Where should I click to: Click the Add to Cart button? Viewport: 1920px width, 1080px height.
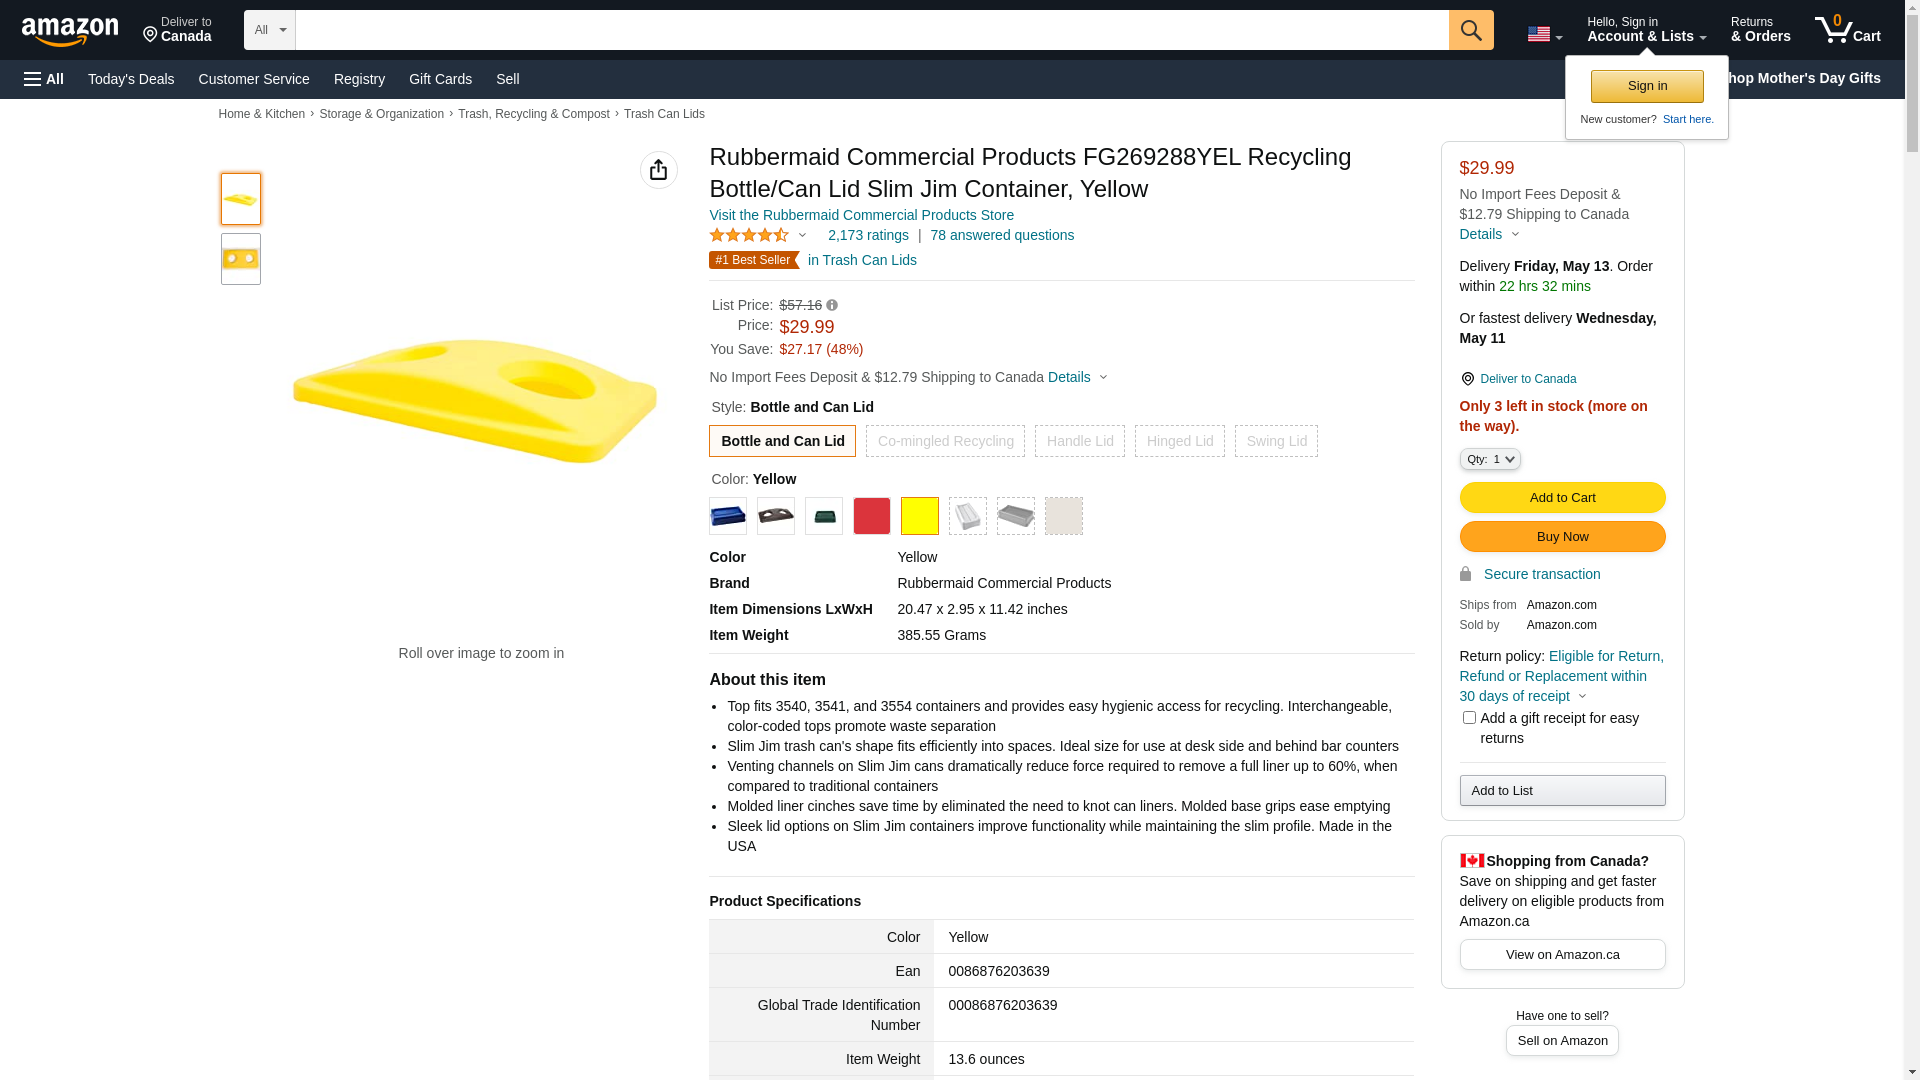pos(1562,497)
